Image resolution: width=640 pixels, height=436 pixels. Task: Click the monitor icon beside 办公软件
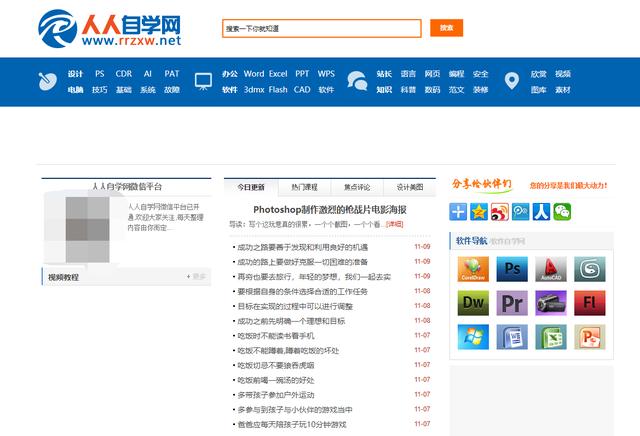pyautogui.click(x=203, y=81)
